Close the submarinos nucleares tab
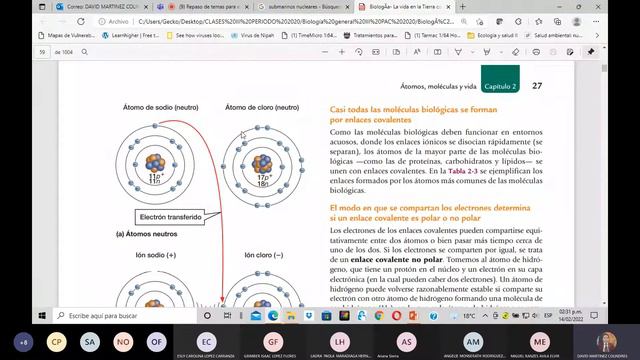 (347, 7)
